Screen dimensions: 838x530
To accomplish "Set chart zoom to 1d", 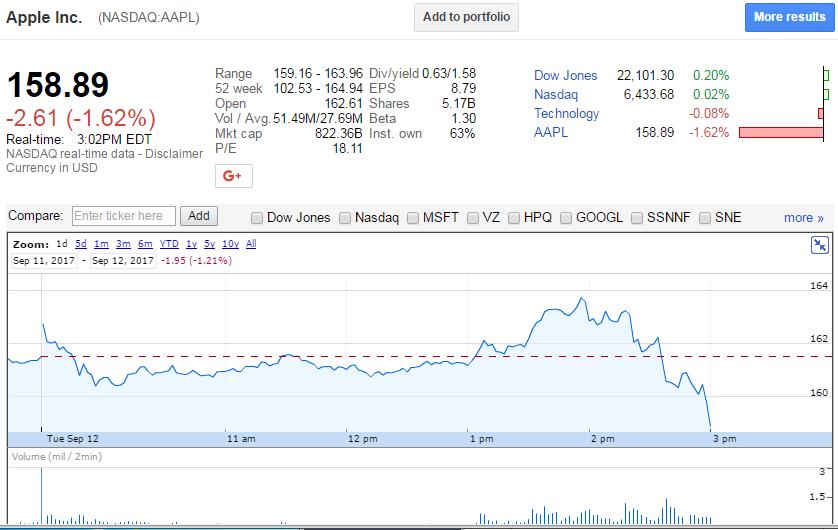I will pos(62,244).
